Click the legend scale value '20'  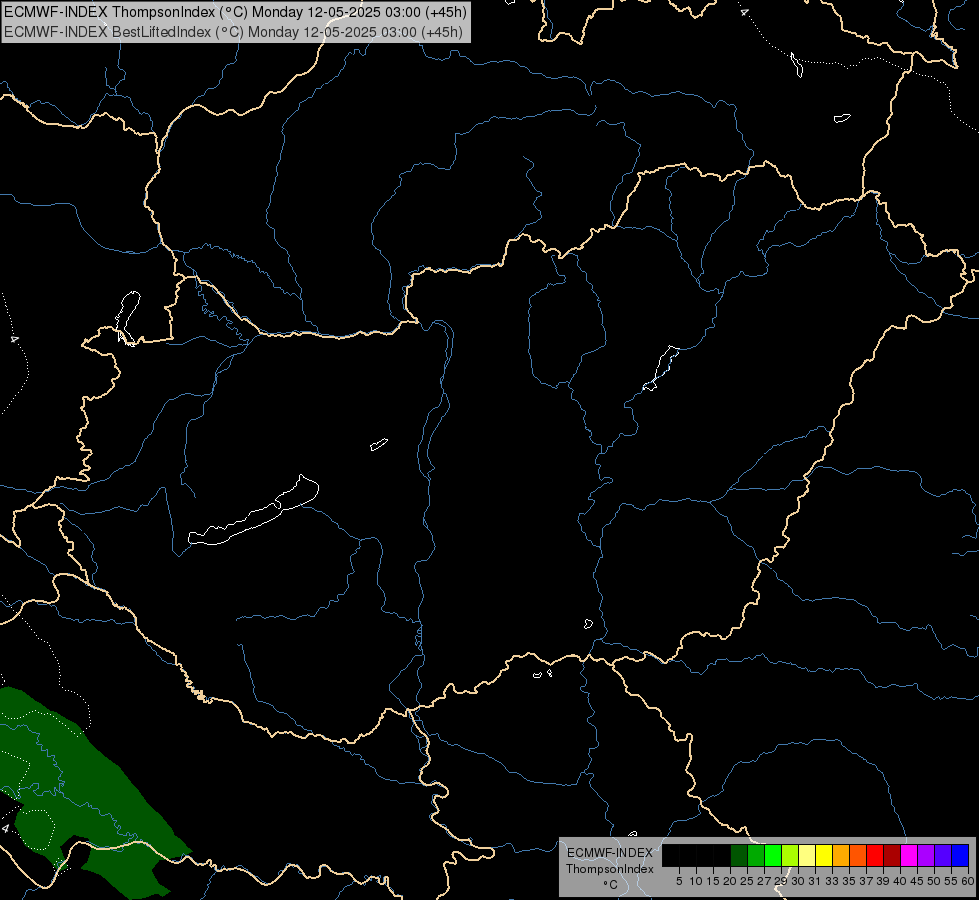click(x=730, y=881)
